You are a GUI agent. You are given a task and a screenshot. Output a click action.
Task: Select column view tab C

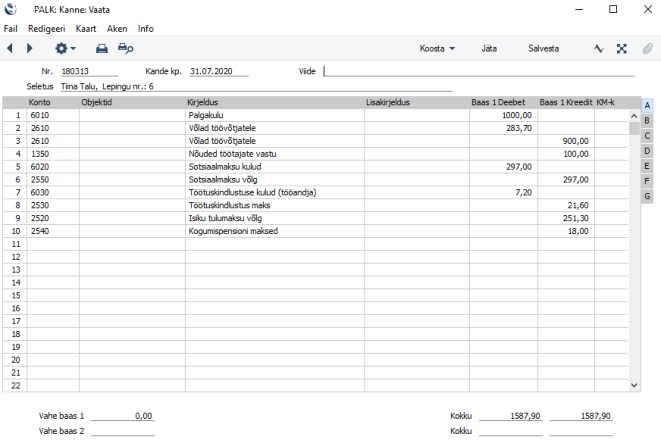coord(647,136)
